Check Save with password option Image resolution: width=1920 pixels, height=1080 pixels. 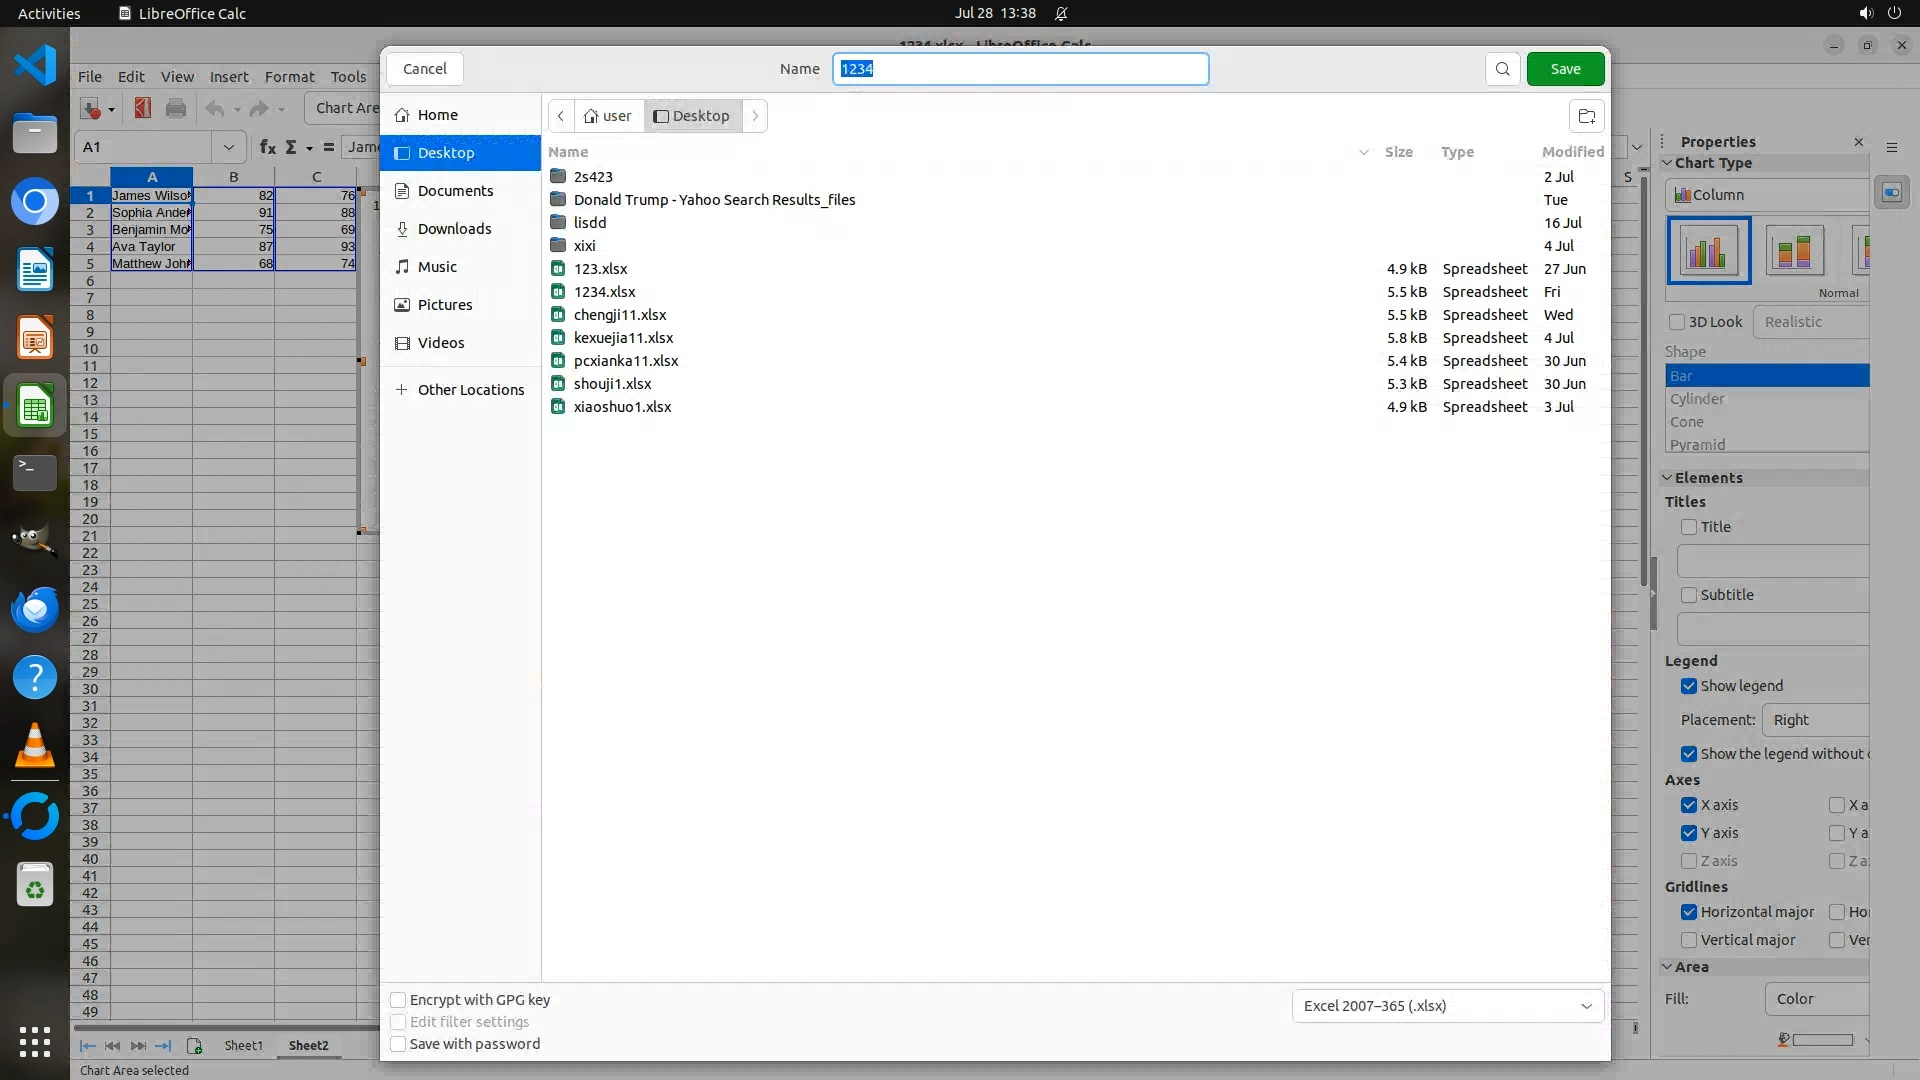[x=398, y=1044]
